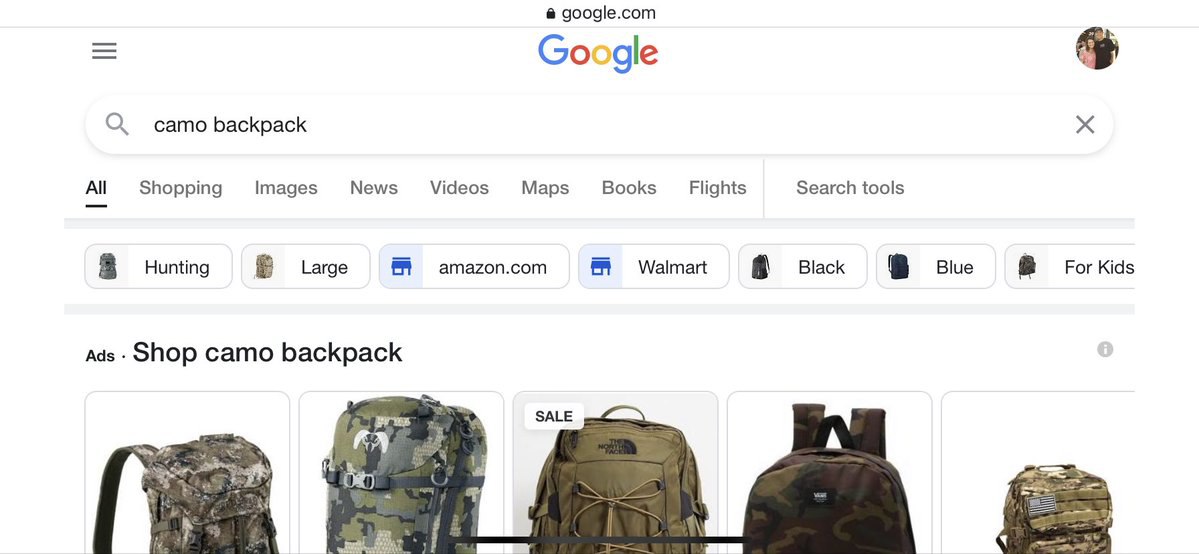Select the amazon.com store chip
This screenshot has height=554, width=1199.
[x=474, y=267]
